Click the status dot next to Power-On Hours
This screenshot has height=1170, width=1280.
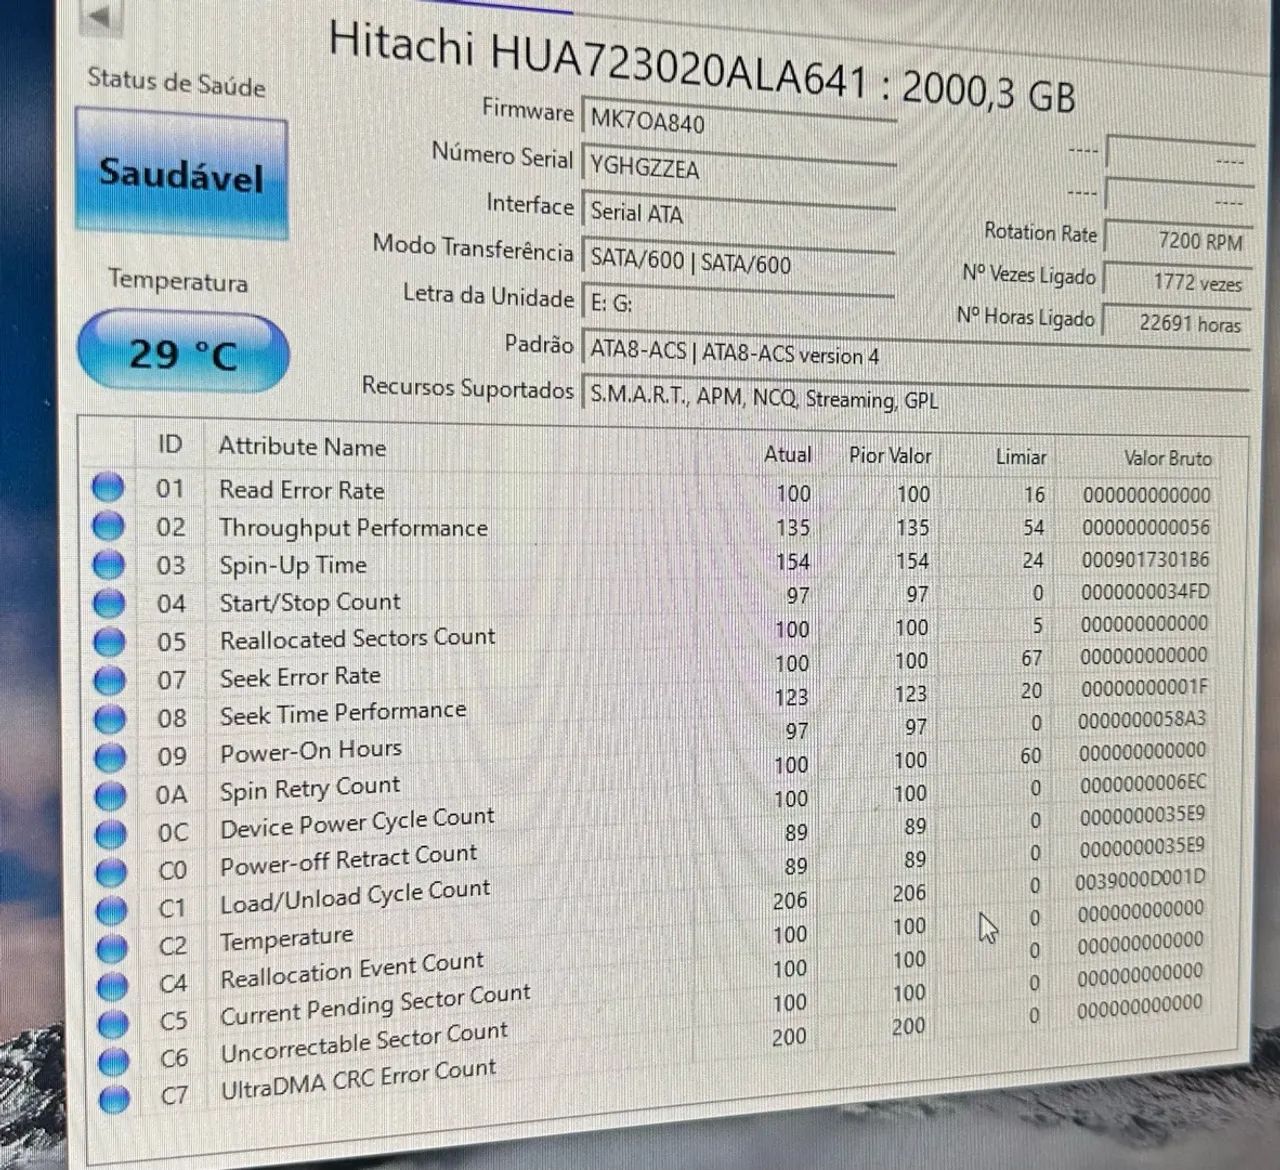tap(109, 757)
